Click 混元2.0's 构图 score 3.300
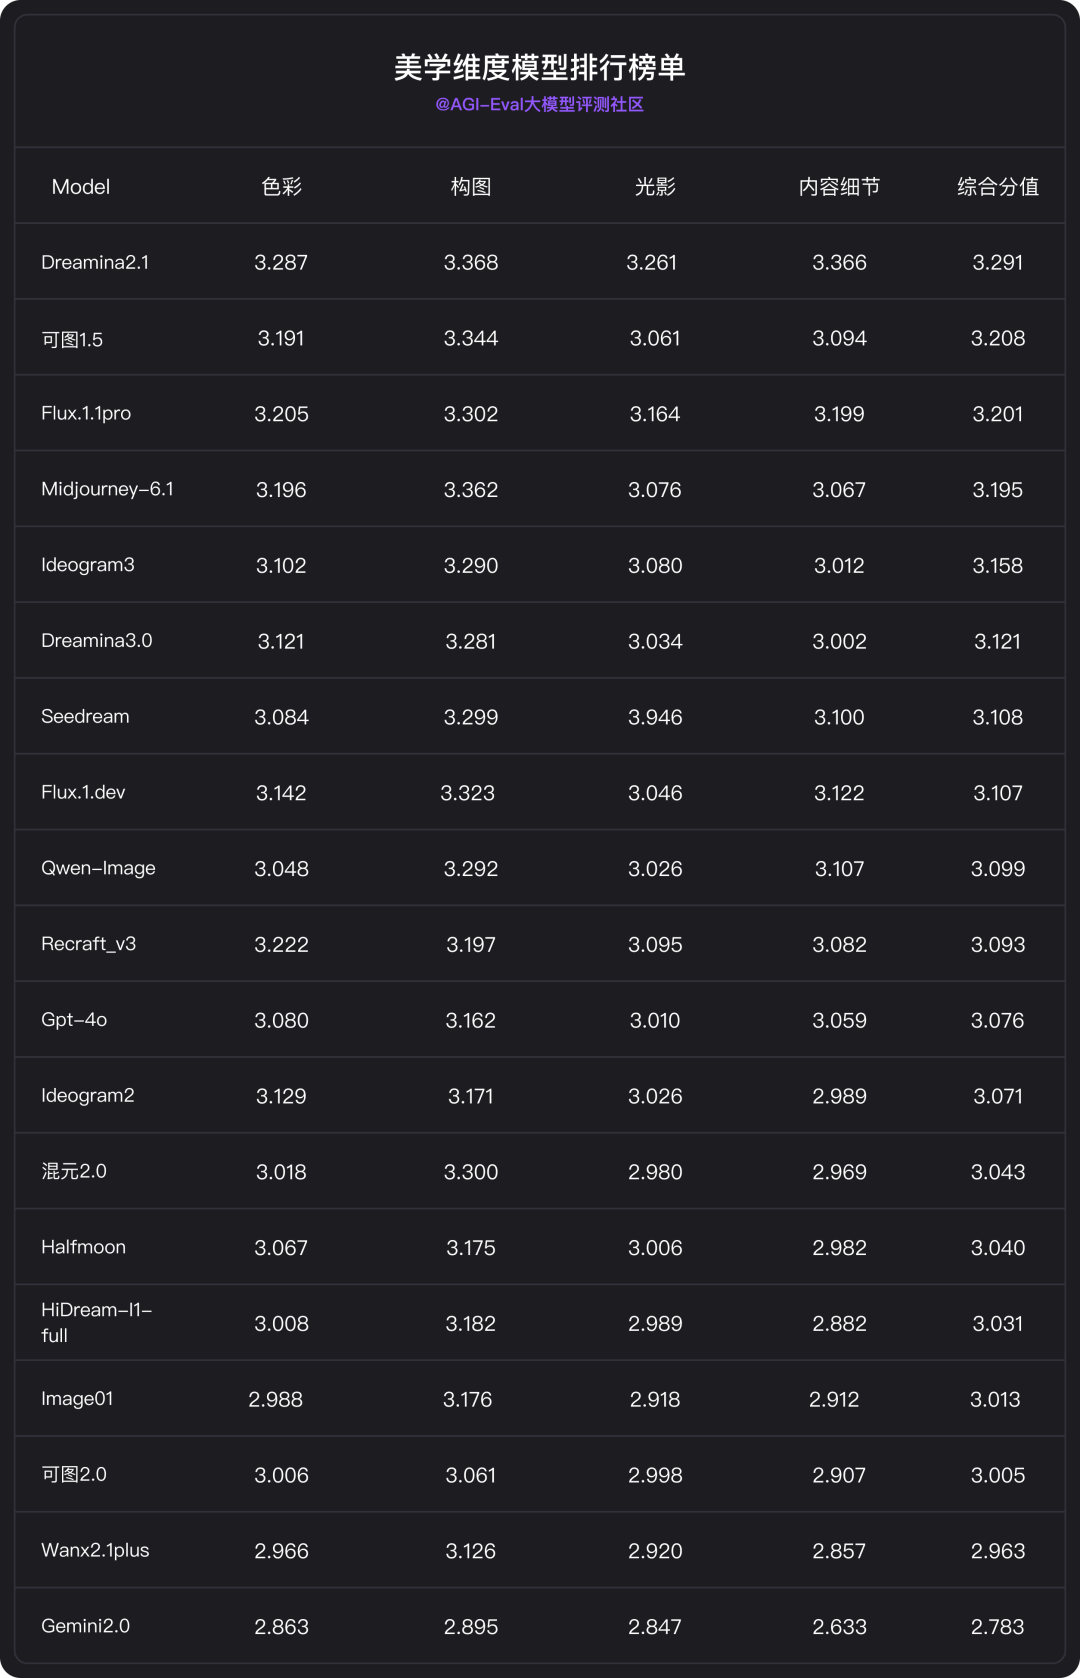This screenshot has height=1678, width=1080. click(x=471, y=1172)
